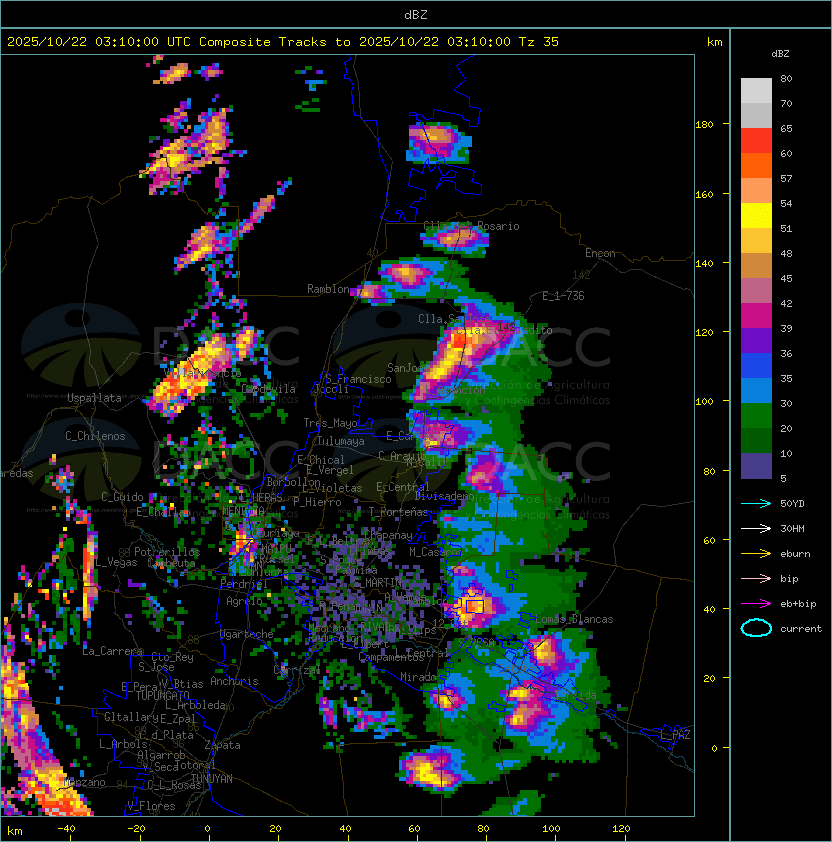Screen dimensions: 832x842
Task: Click the 'Ramblon' map label
Action: tap(328, 289)
